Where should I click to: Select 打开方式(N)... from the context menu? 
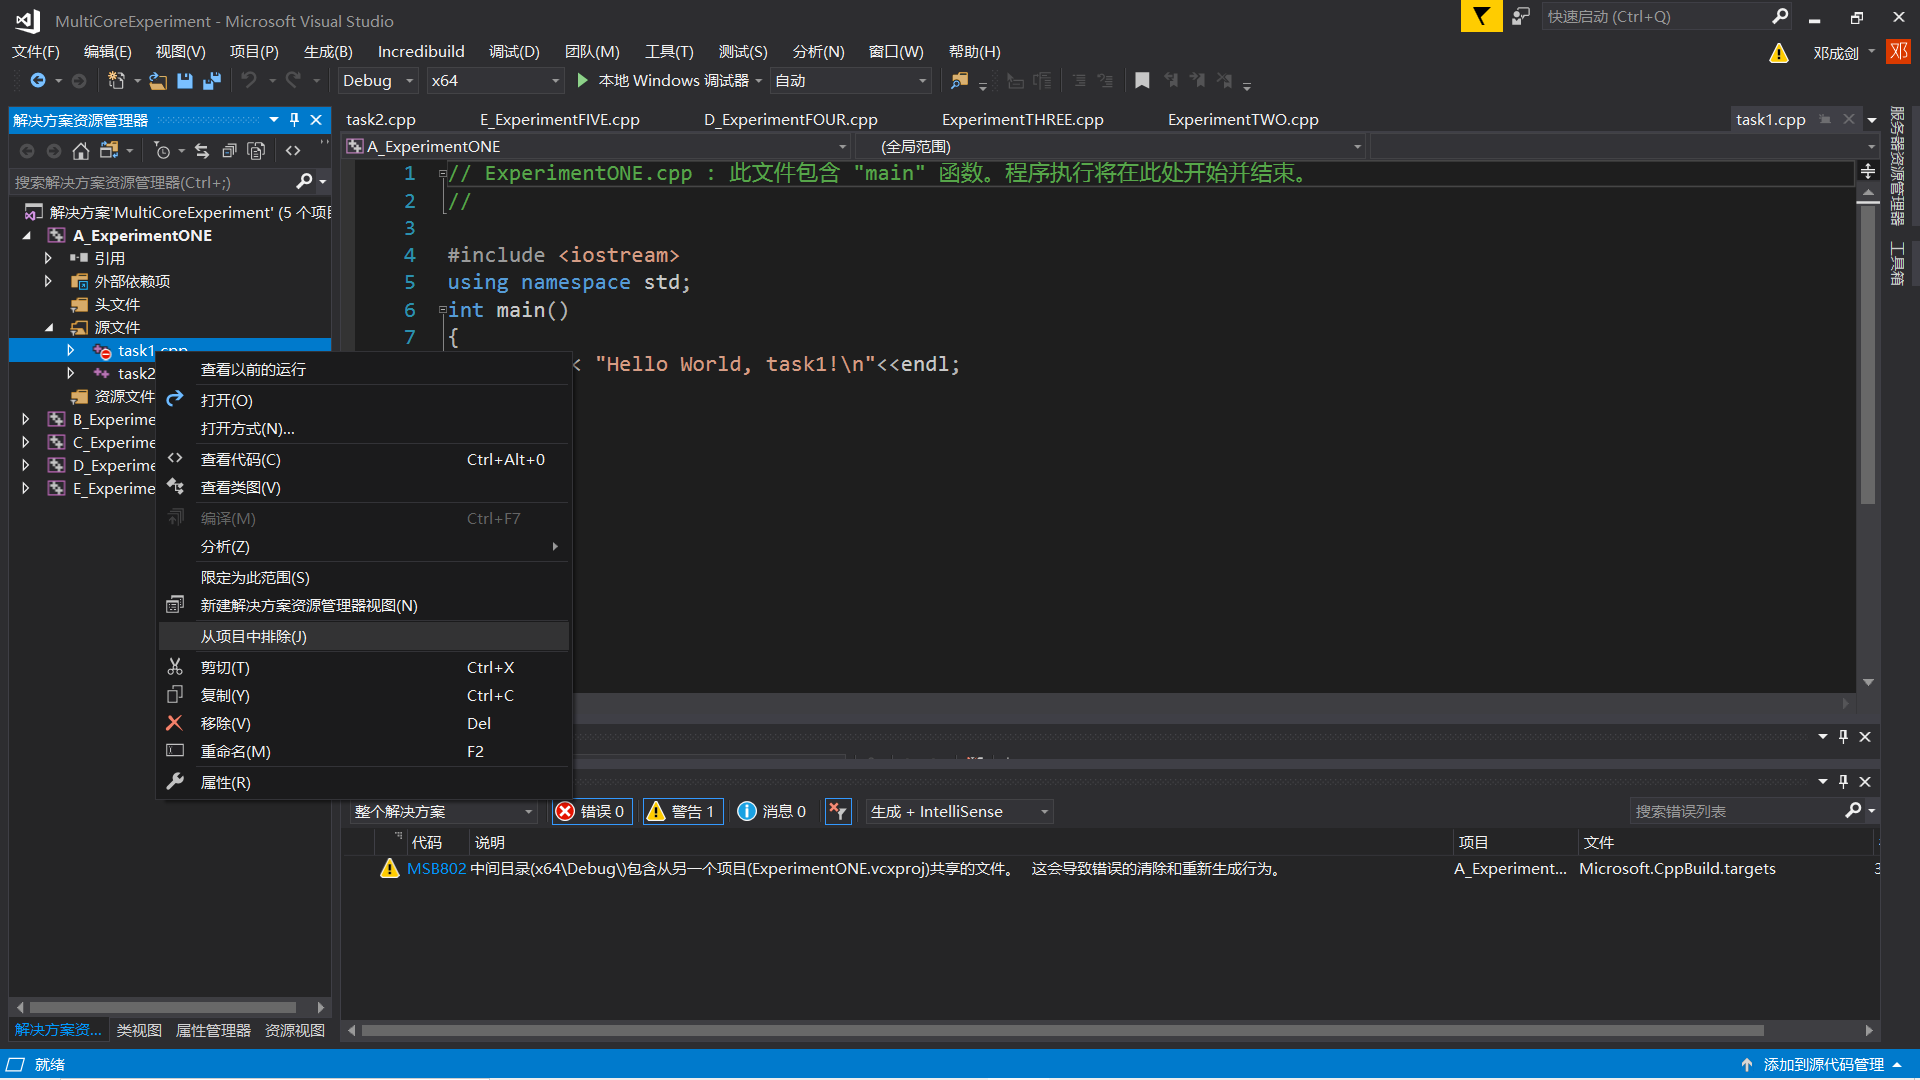(x=364, y=429)
